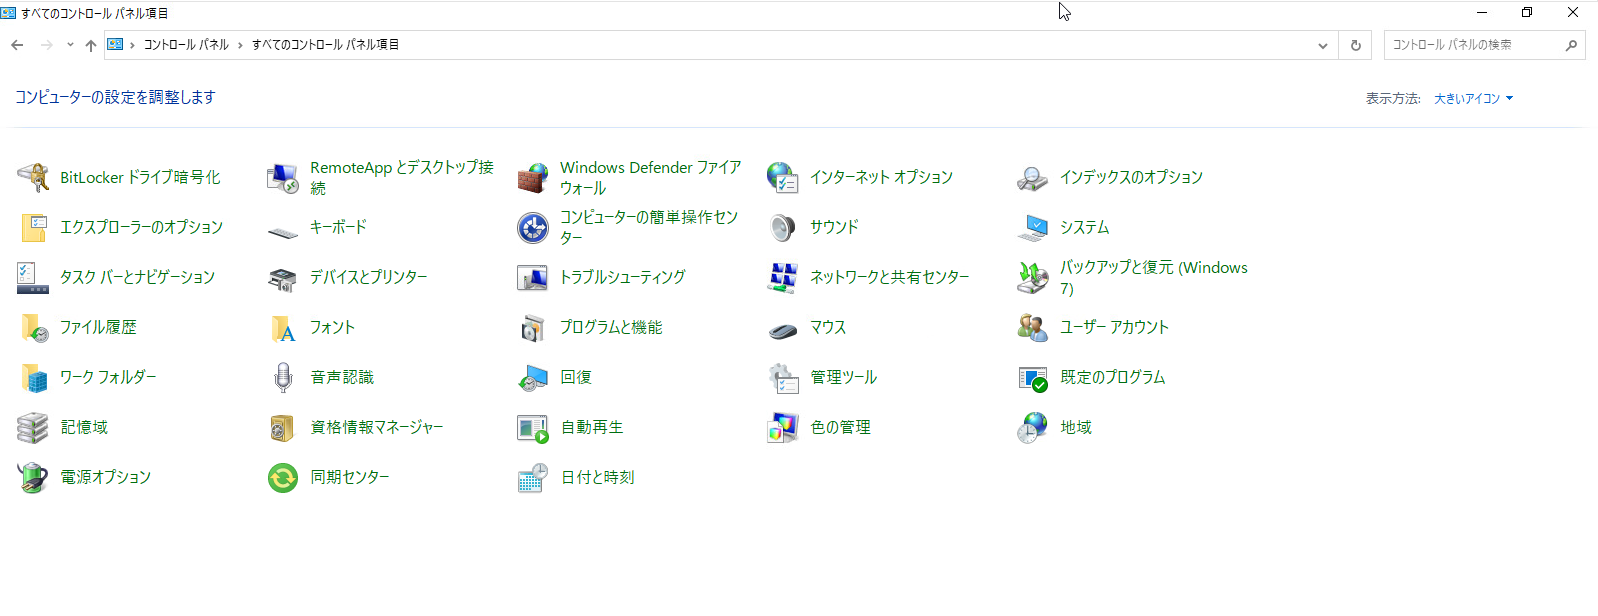Expand chevron before コントロール パネル breadcrumb
The width and height of the screenshot is (1598, 616).
click(x=132, y=45)
